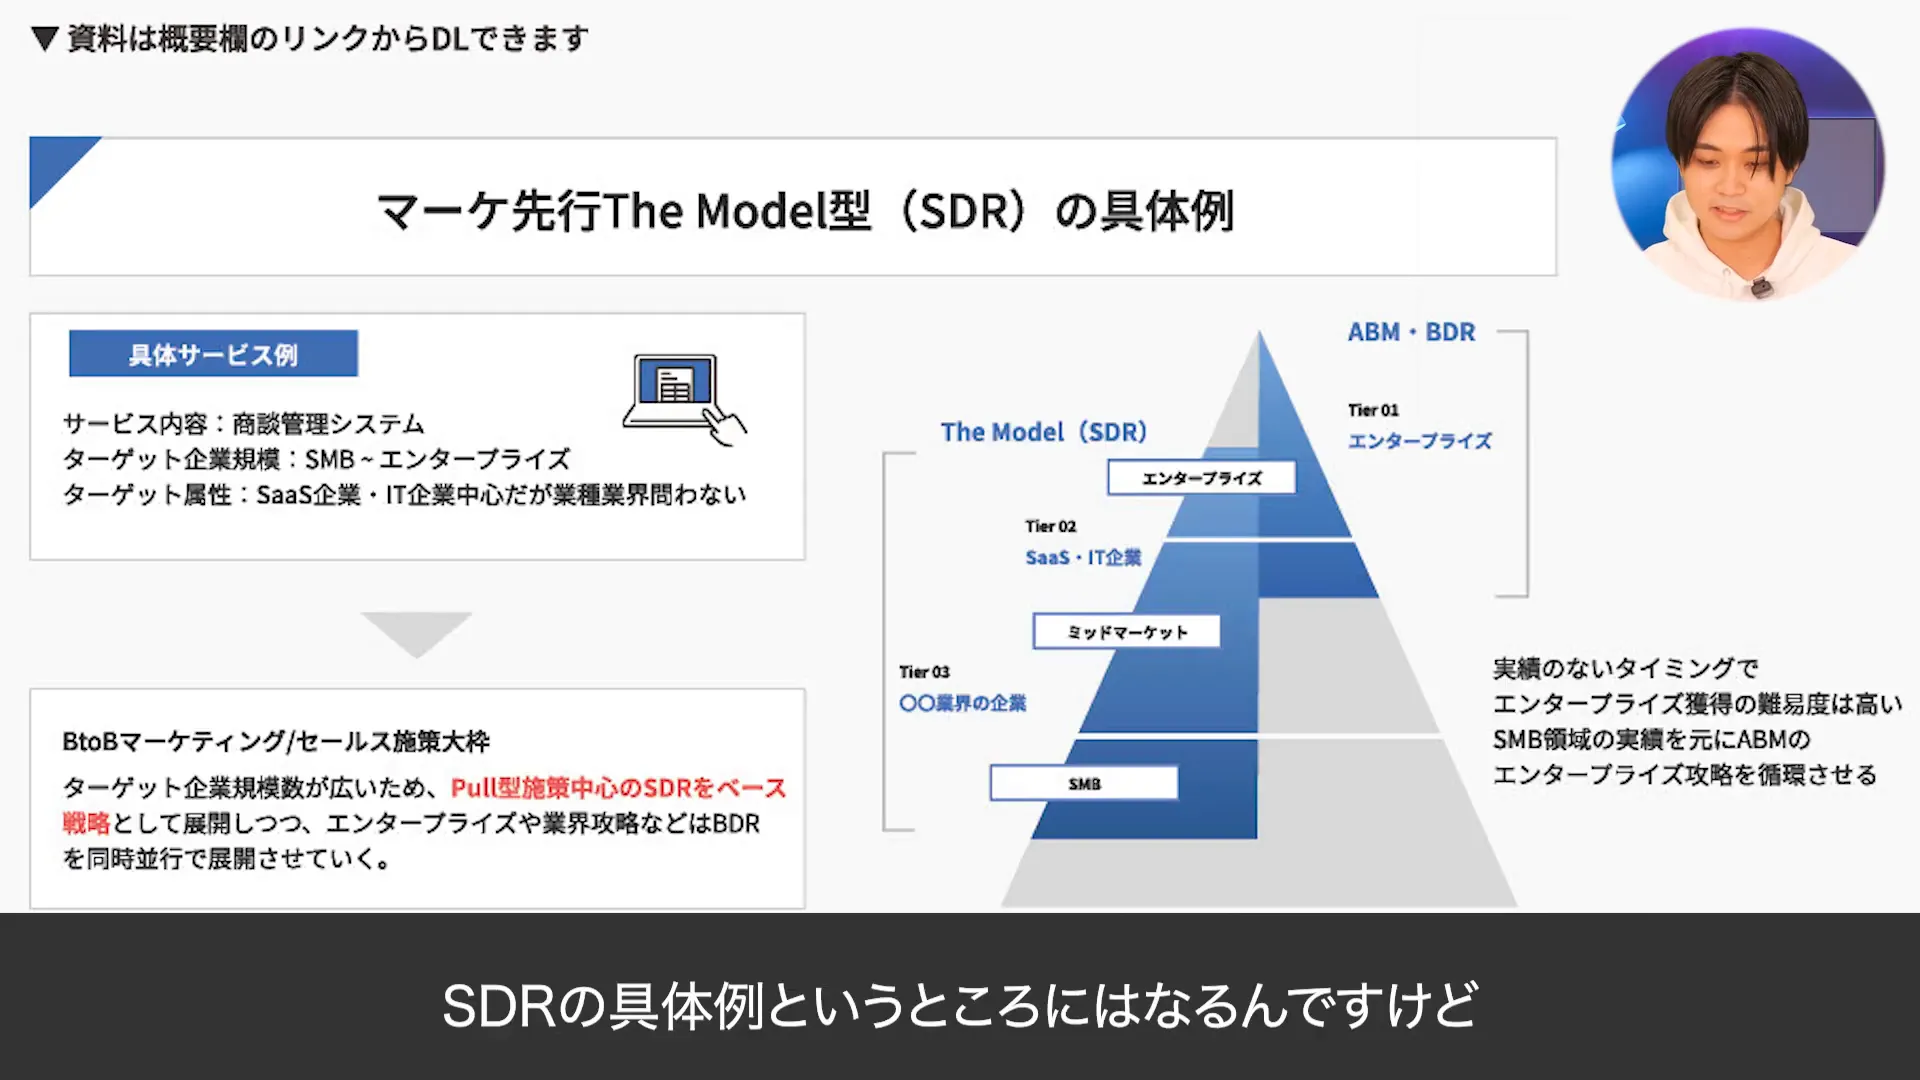Click the エンタープライズ box on the pyramid
The height and width of the screenshot is (1080, 1920).
(1201, 478)
